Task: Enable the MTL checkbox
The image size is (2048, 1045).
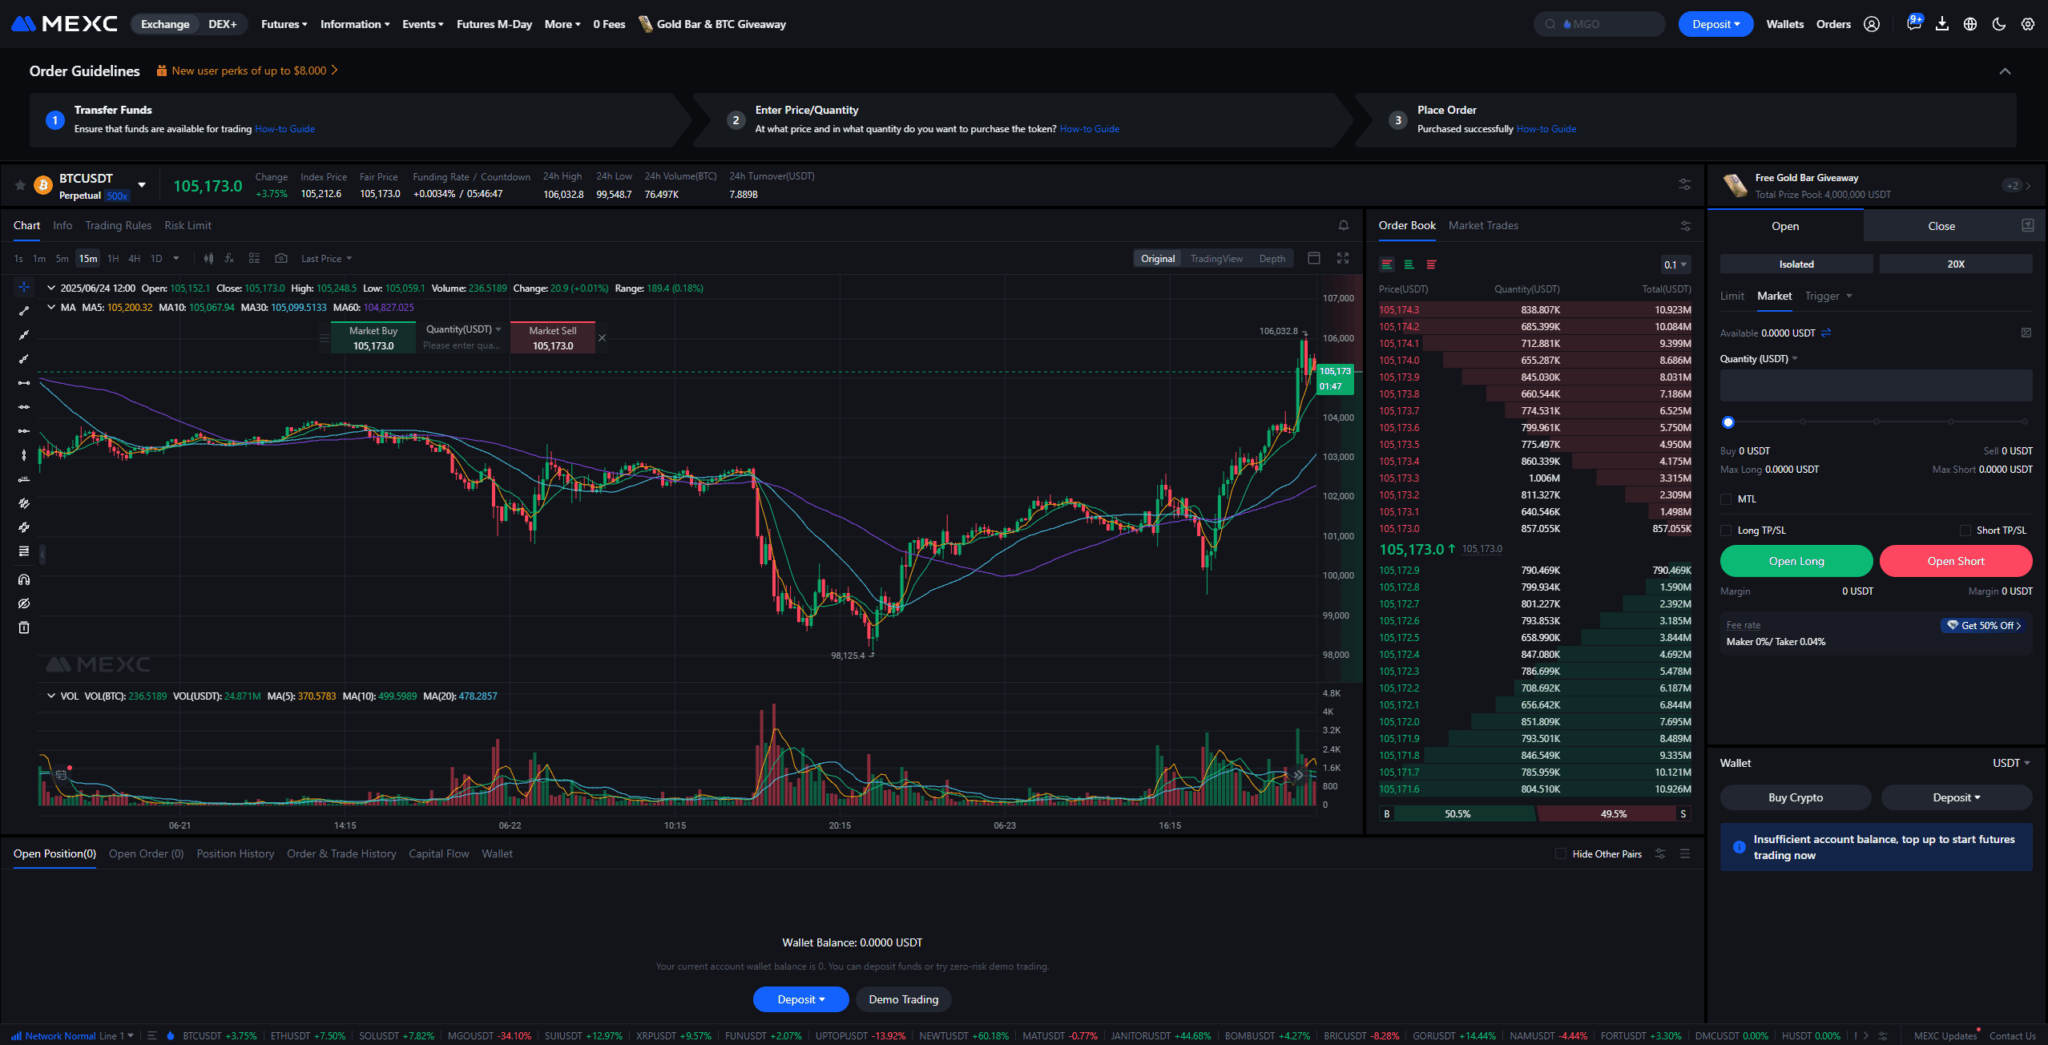Action: tap(1726, 498)
